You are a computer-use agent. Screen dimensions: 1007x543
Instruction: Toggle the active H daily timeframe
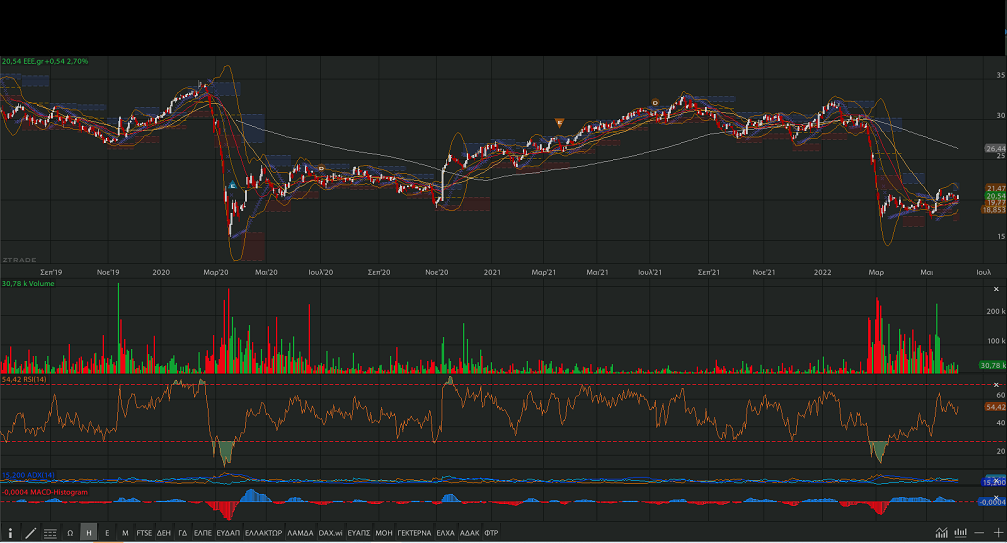point(88,533)
